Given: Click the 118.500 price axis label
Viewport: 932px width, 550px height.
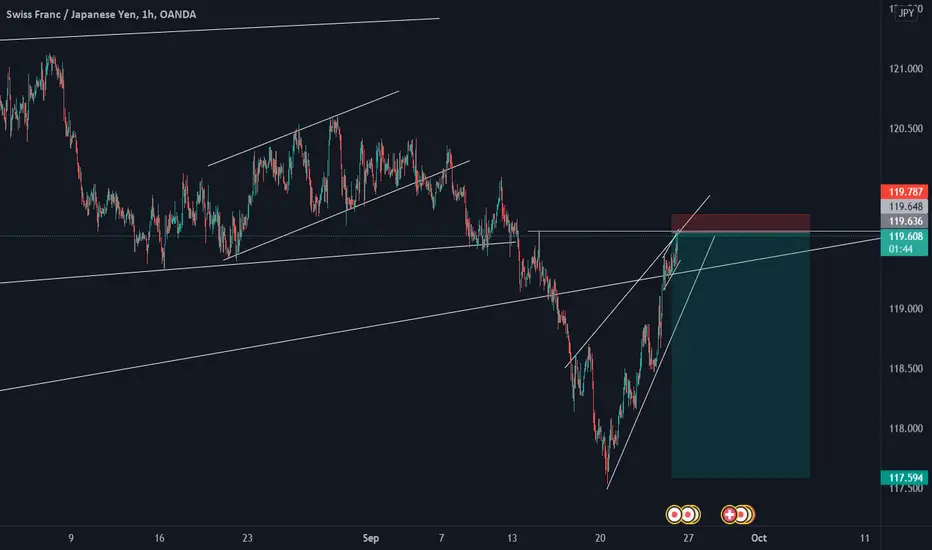Looking at the screenshot, I should (x=905, y=369).
